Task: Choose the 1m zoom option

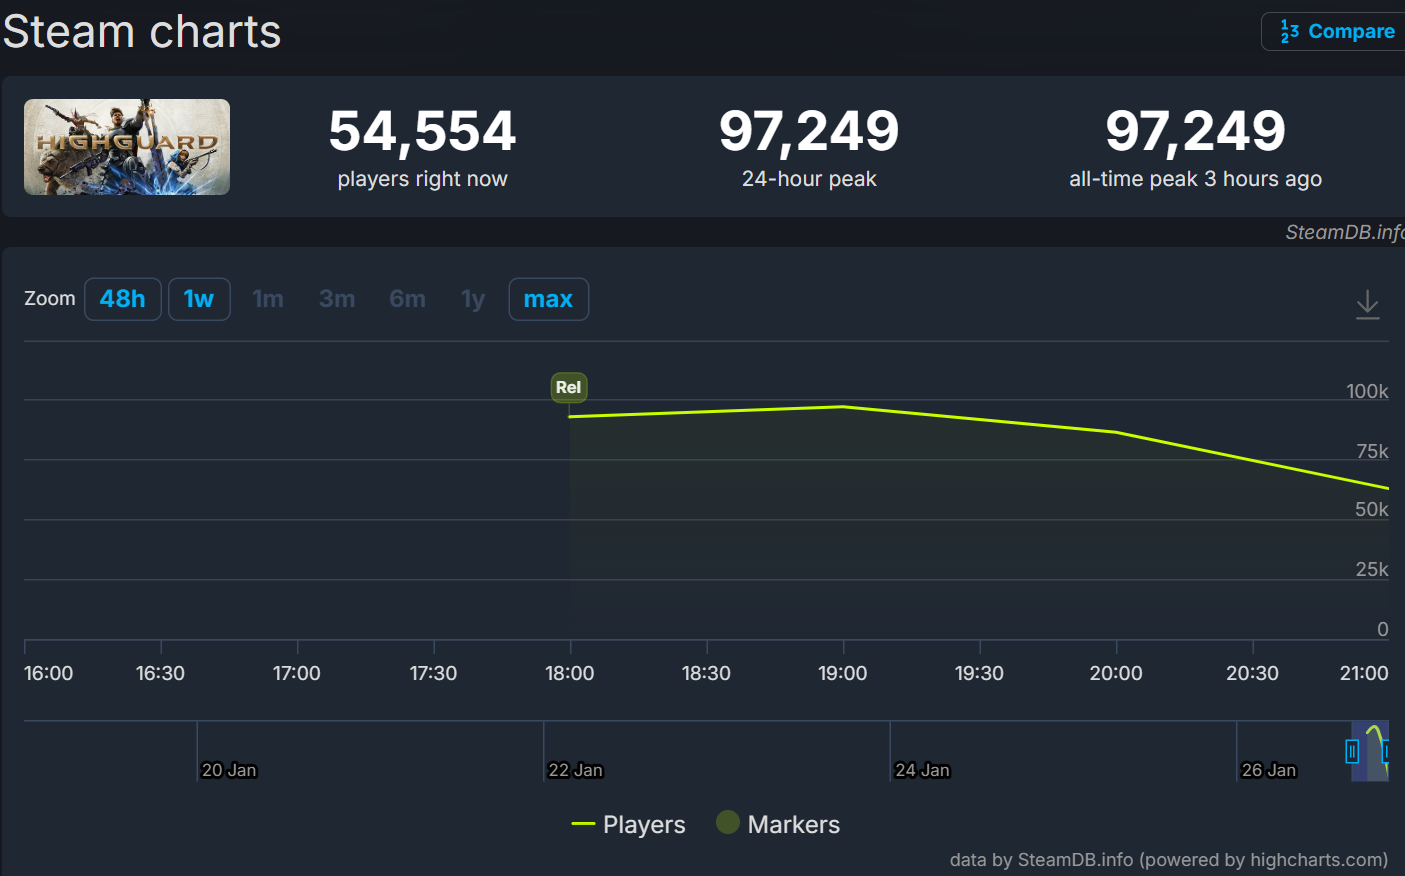Action: (268, 299)
